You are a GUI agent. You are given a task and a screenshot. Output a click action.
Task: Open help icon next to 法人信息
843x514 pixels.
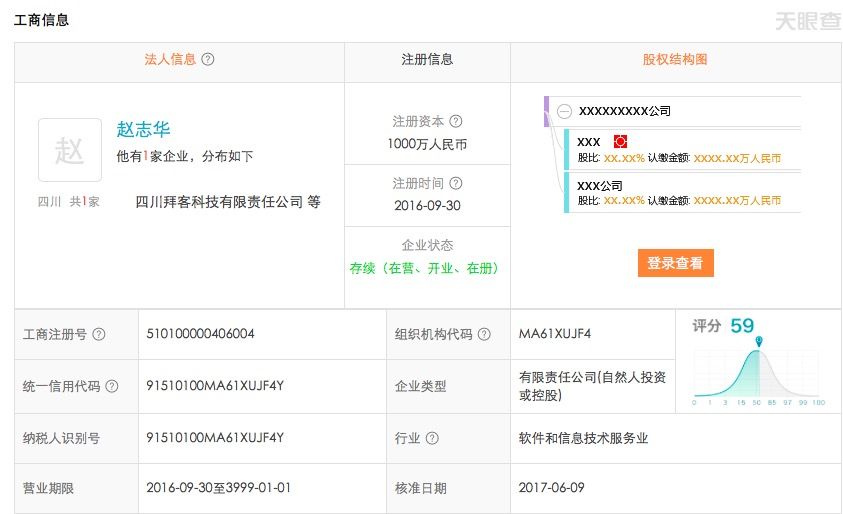tap(208, 59)
